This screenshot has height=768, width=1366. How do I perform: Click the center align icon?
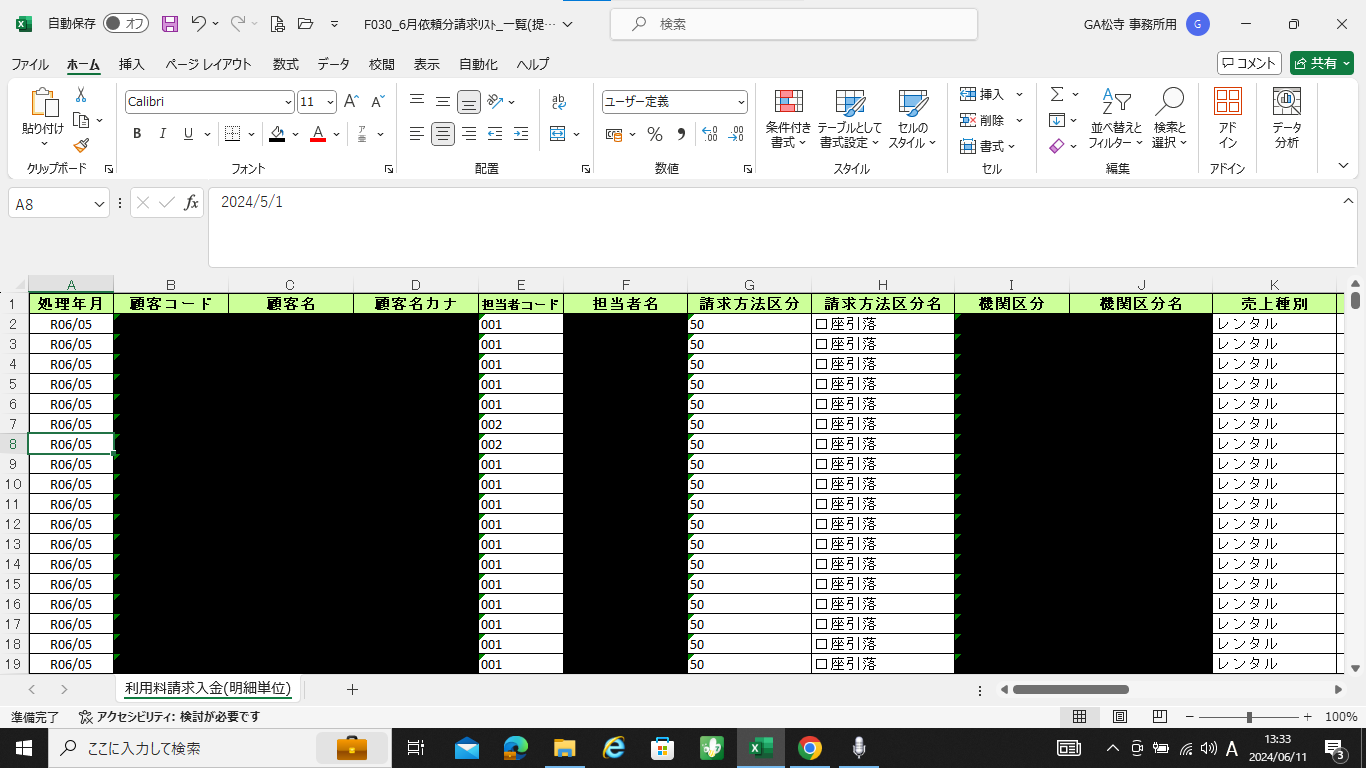(443, 134)
